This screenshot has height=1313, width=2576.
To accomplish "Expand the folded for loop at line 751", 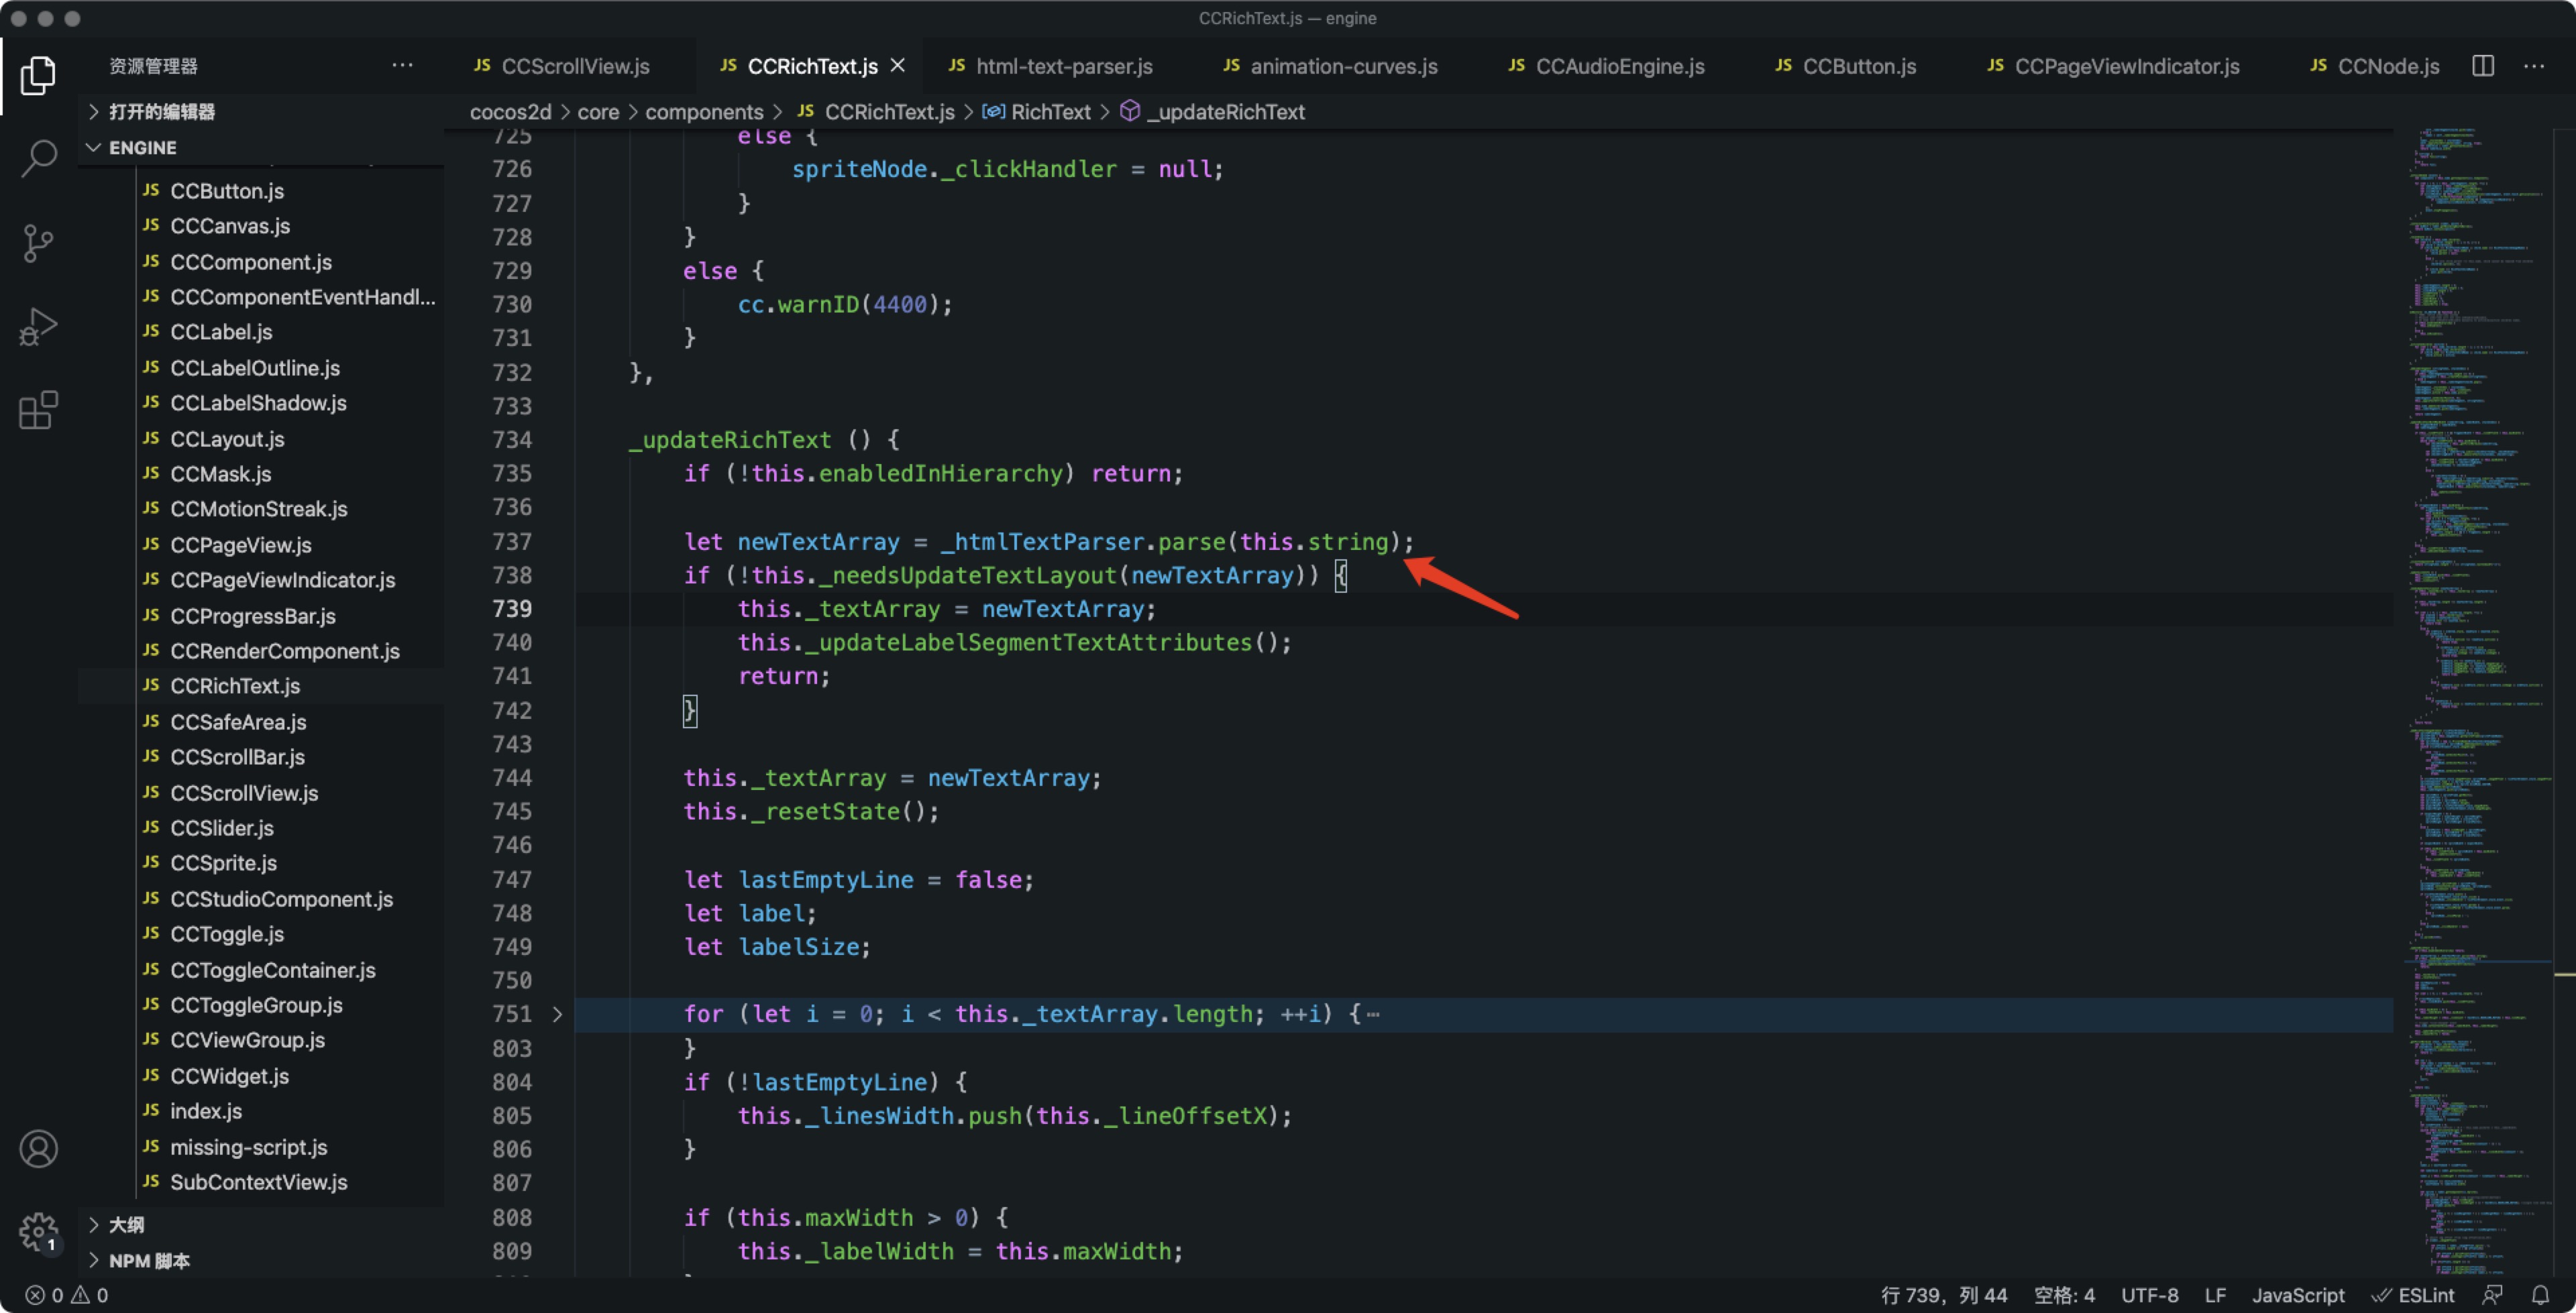I will [558, 1014].
